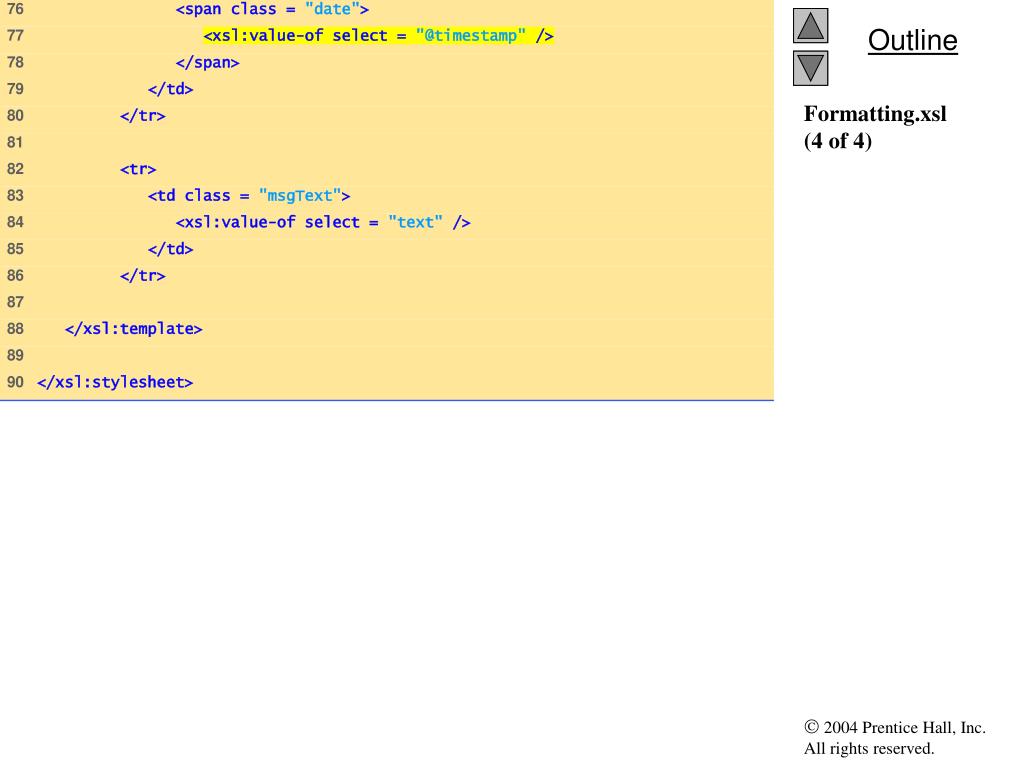Select the Formatting.xsl (4 of 4) title
The image size is (1024, 768).
[x=875, y=127]
